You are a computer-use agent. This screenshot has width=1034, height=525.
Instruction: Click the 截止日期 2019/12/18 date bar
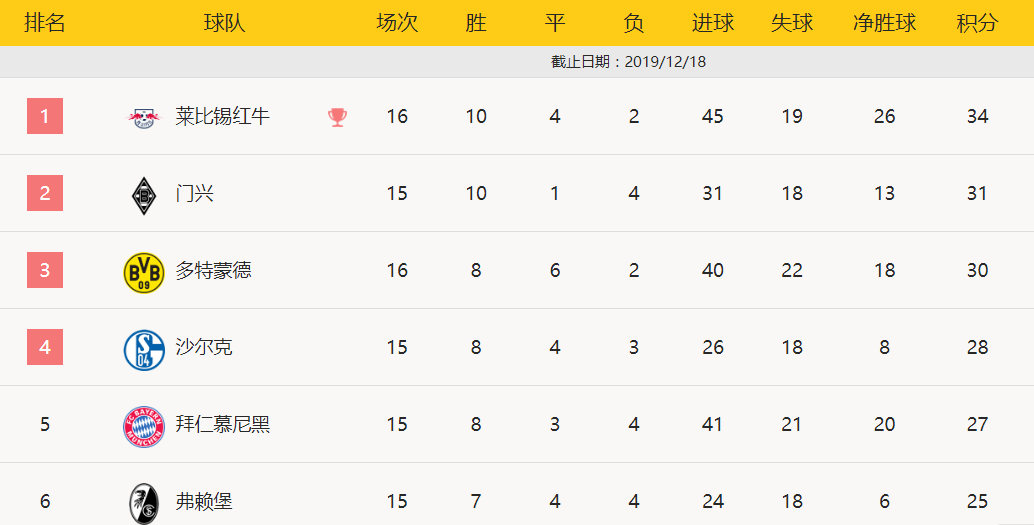(517, 61)
